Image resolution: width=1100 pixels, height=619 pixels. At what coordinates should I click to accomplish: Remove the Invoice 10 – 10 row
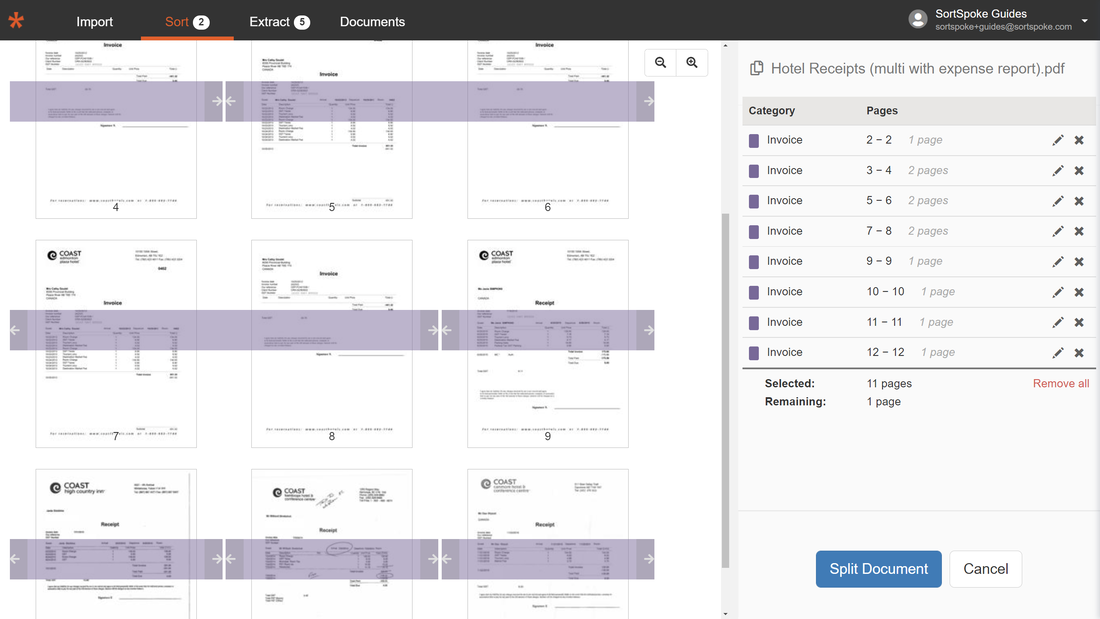click(x=1079, y=292)
